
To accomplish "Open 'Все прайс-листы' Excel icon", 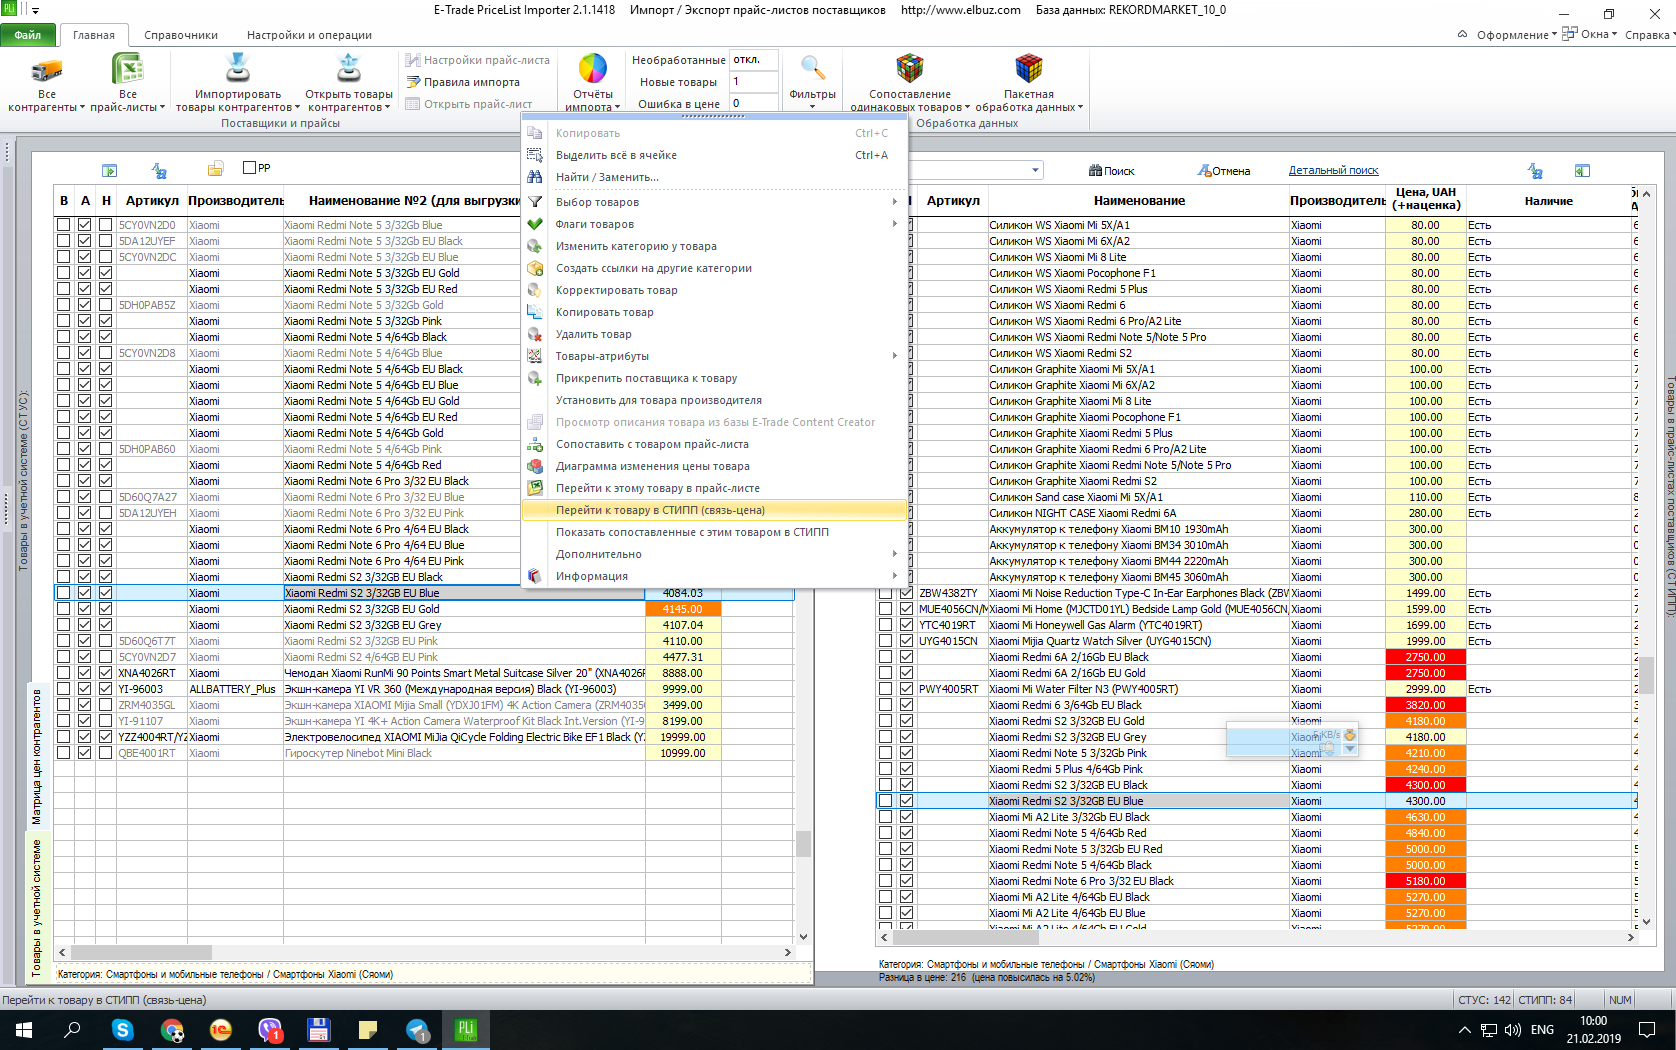I will [x=128, y=70].
